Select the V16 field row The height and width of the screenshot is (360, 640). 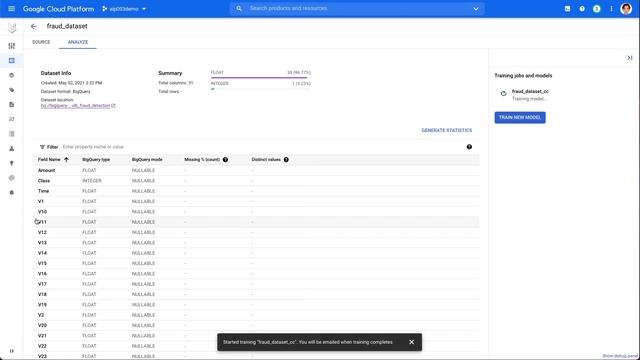click(256, 274)
